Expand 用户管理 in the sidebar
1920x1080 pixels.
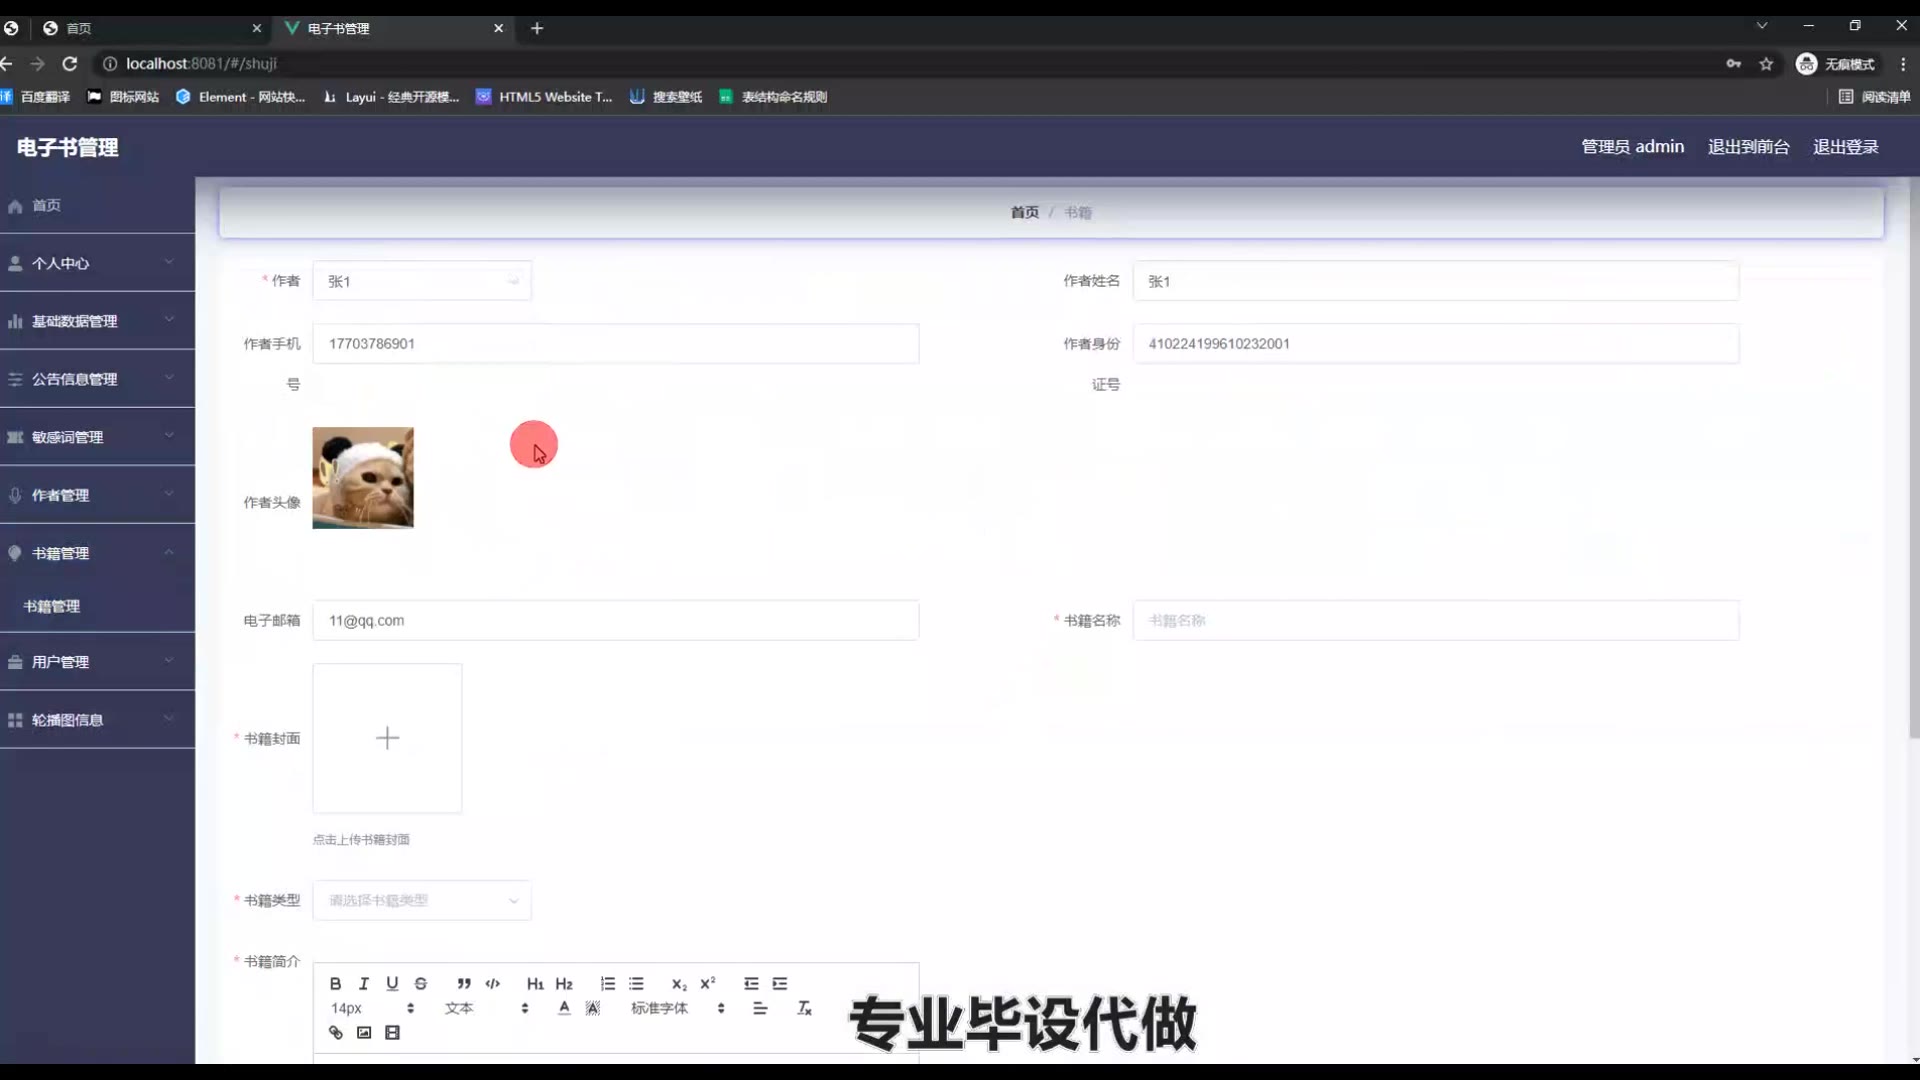tap(97, 662)
